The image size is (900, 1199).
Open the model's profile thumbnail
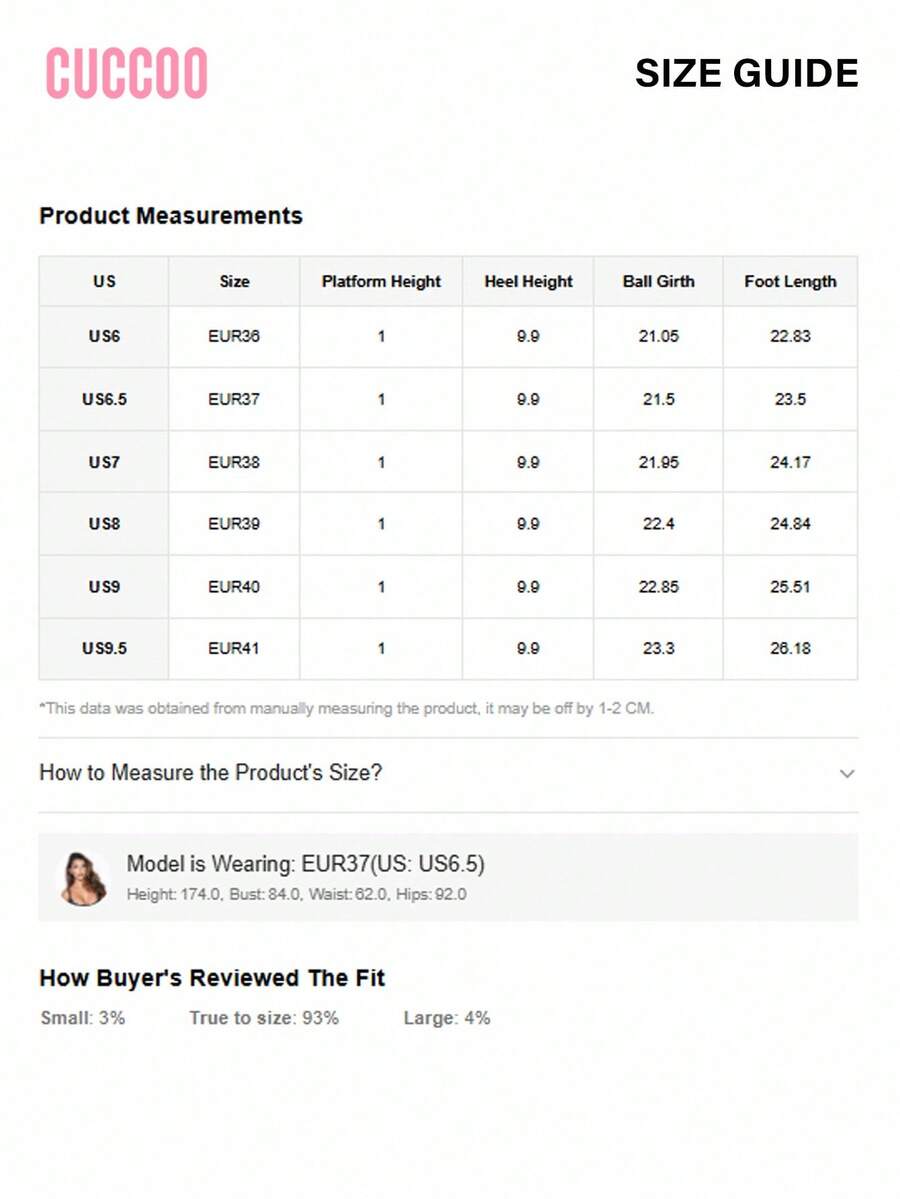click(x=83, y=878)
